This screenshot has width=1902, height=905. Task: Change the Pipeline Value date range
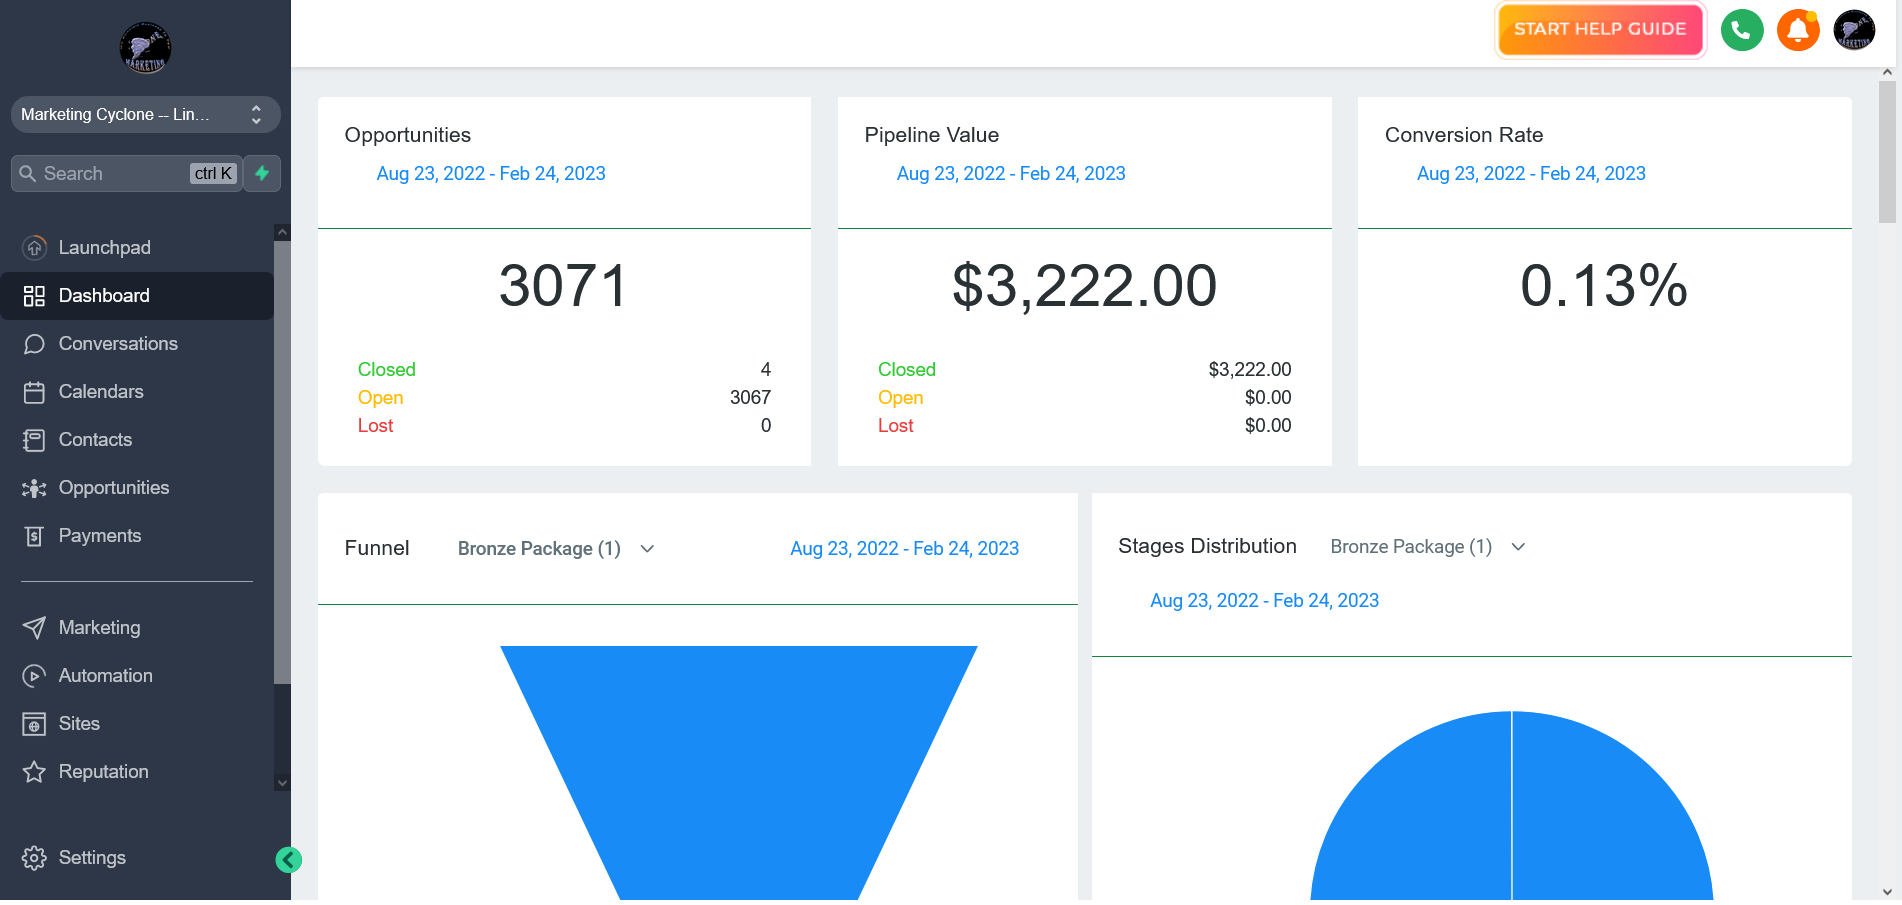(x=1010, y=173)
